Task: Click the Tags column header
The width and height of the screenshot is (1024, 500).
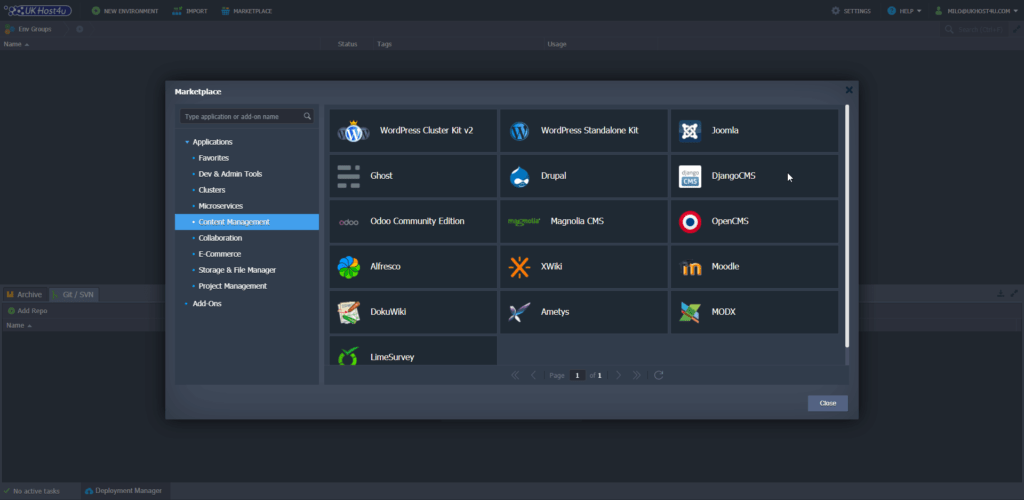Action: 384,44
